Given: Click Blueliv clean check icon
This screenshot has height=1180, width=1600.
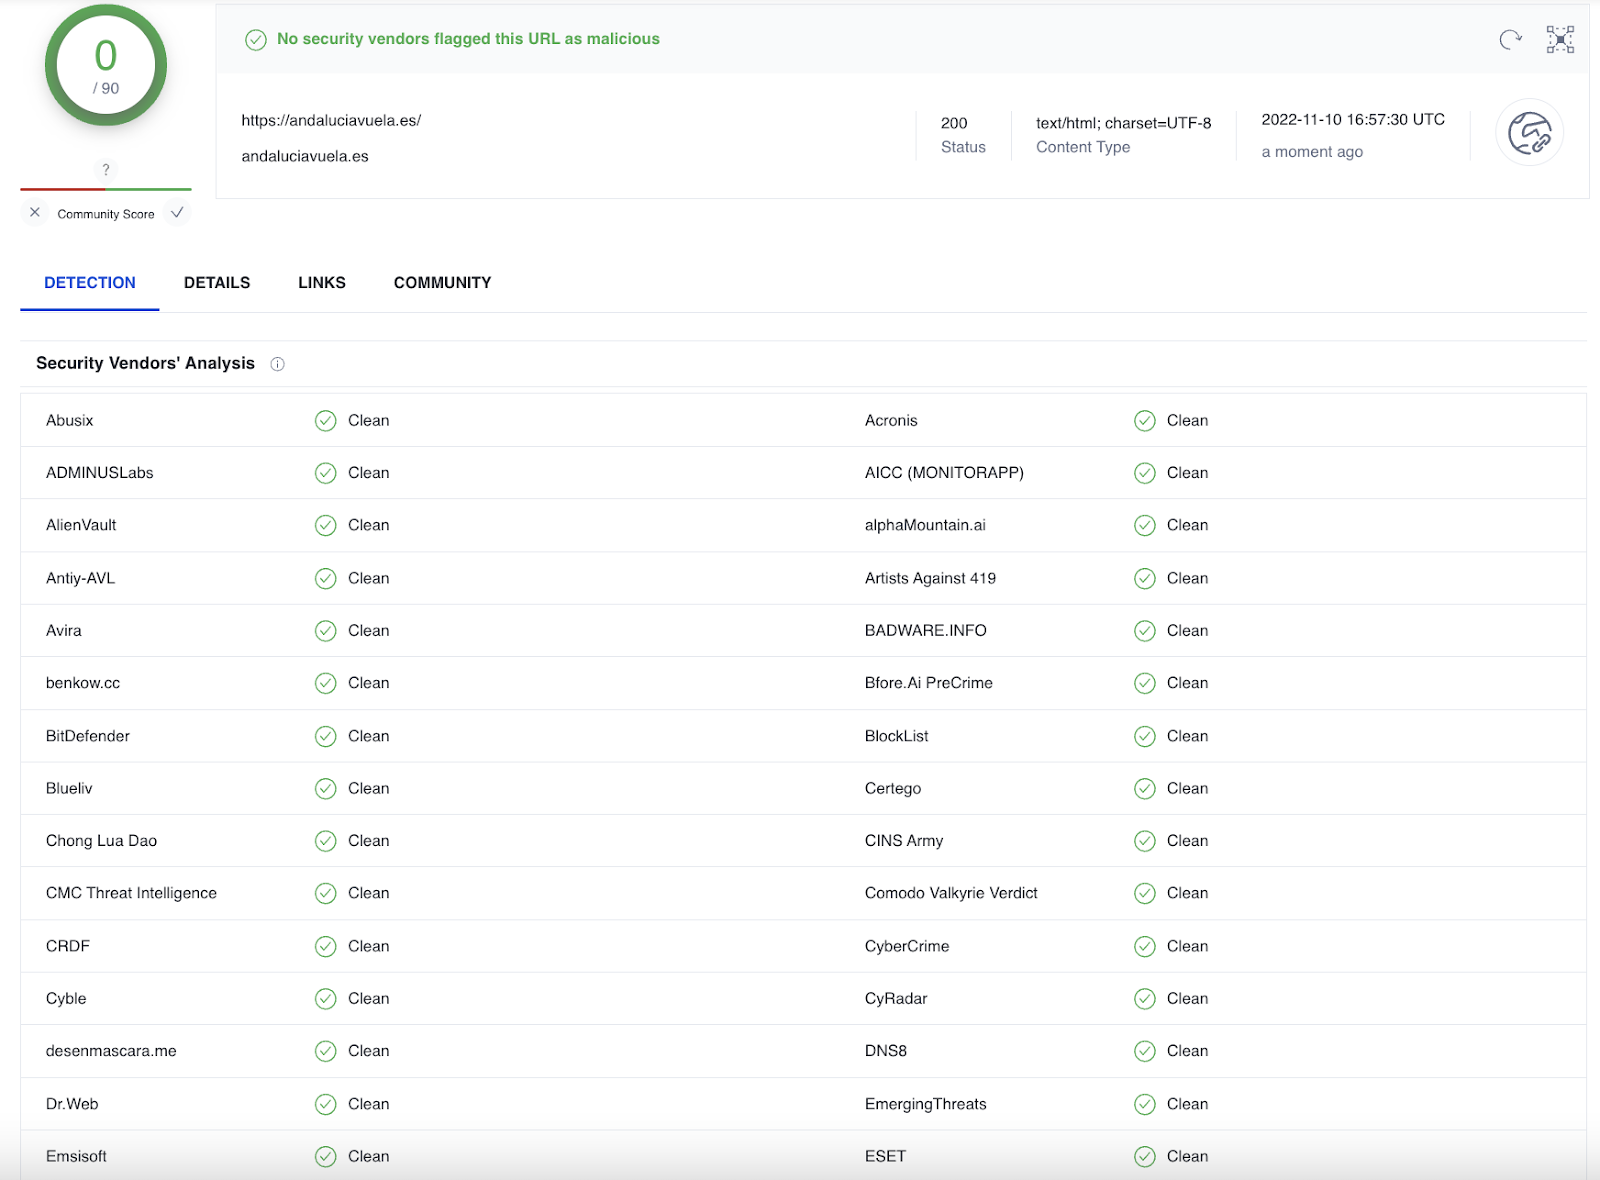Looking at the screenshot, I should [326, 789].
